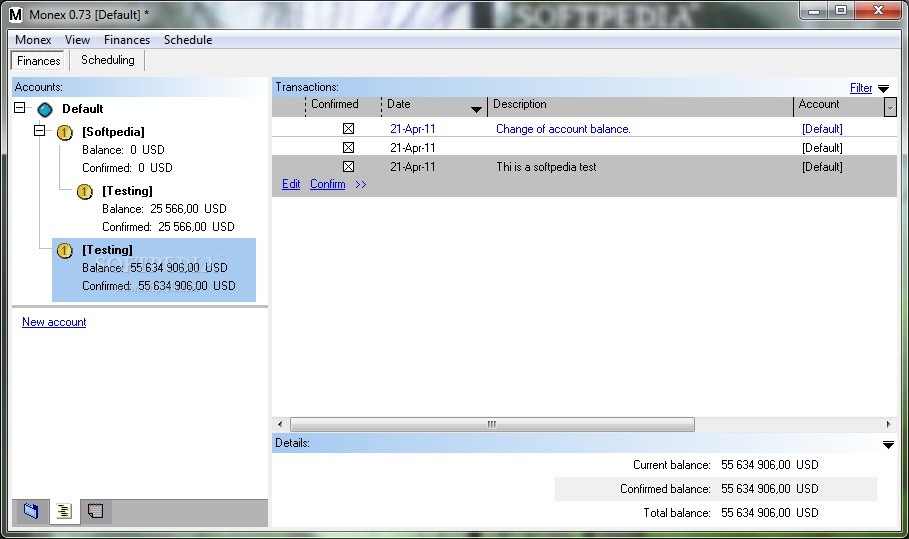Toggle Confirmed checkbox for the blank description row
The height and width of the screenshot is (539, 909).
348,148
